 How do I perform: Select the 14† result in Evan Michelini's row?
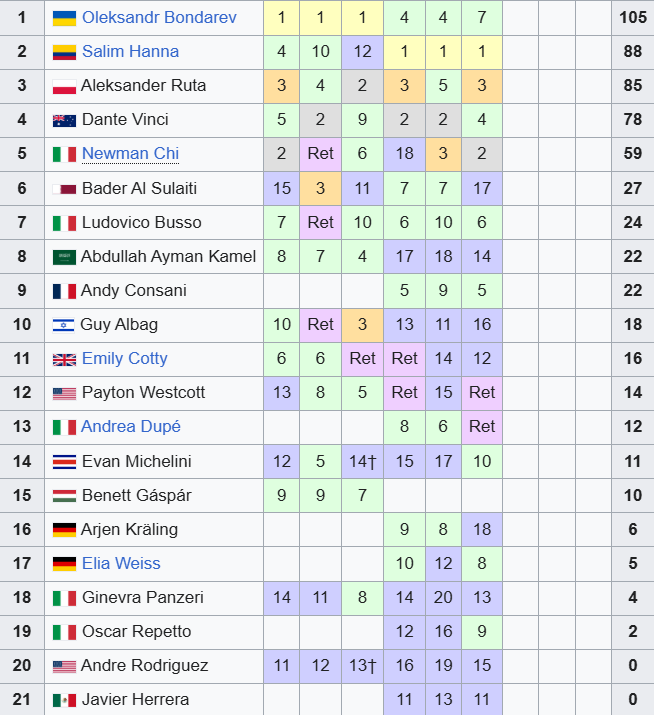click(362, 461)
